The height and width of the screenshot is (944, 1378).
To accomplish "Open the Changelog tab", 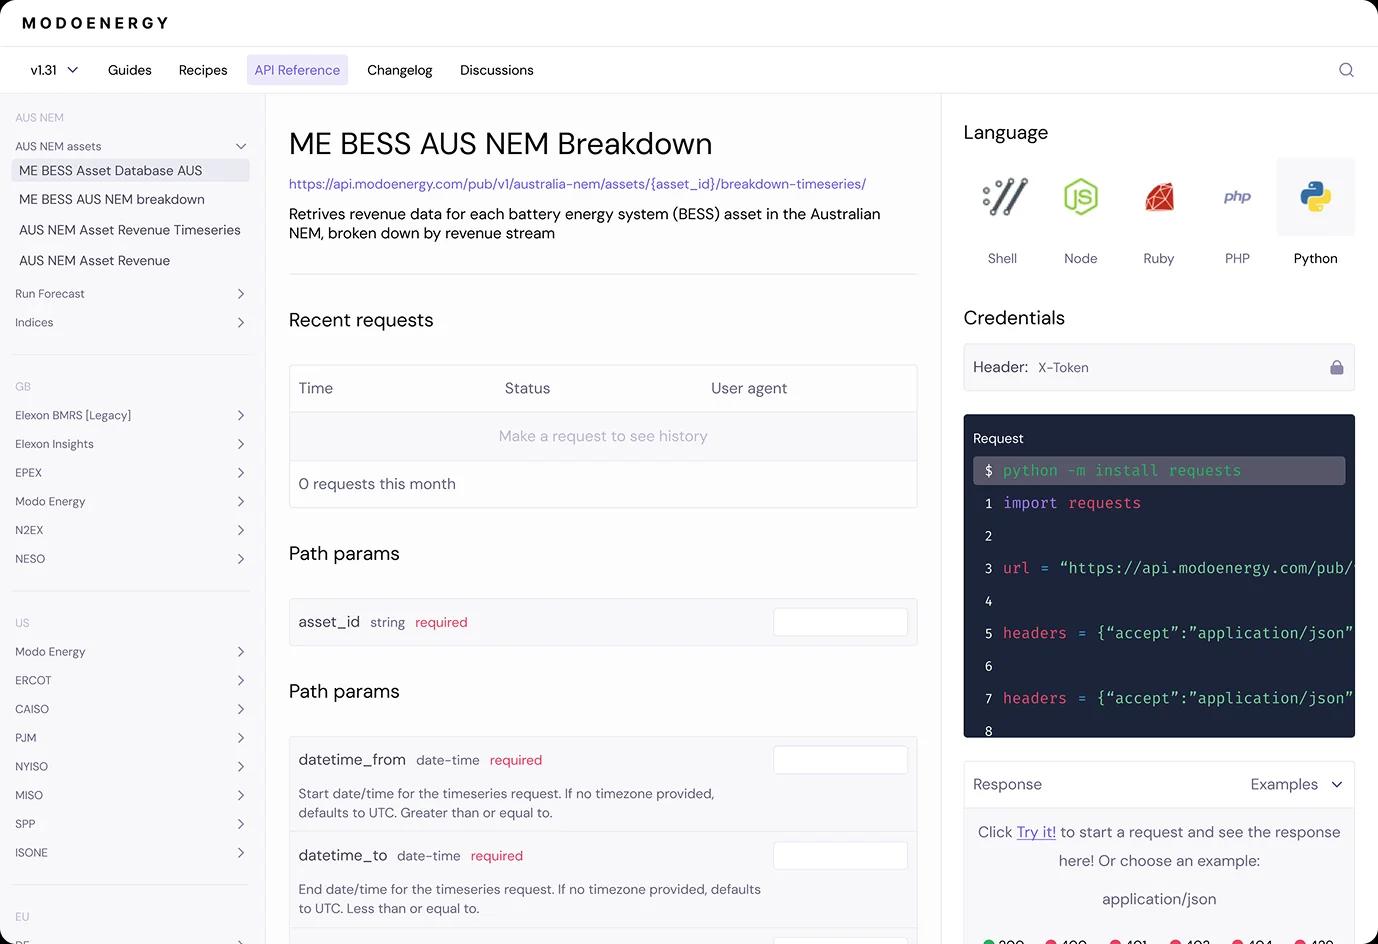I will click(399, 70).
